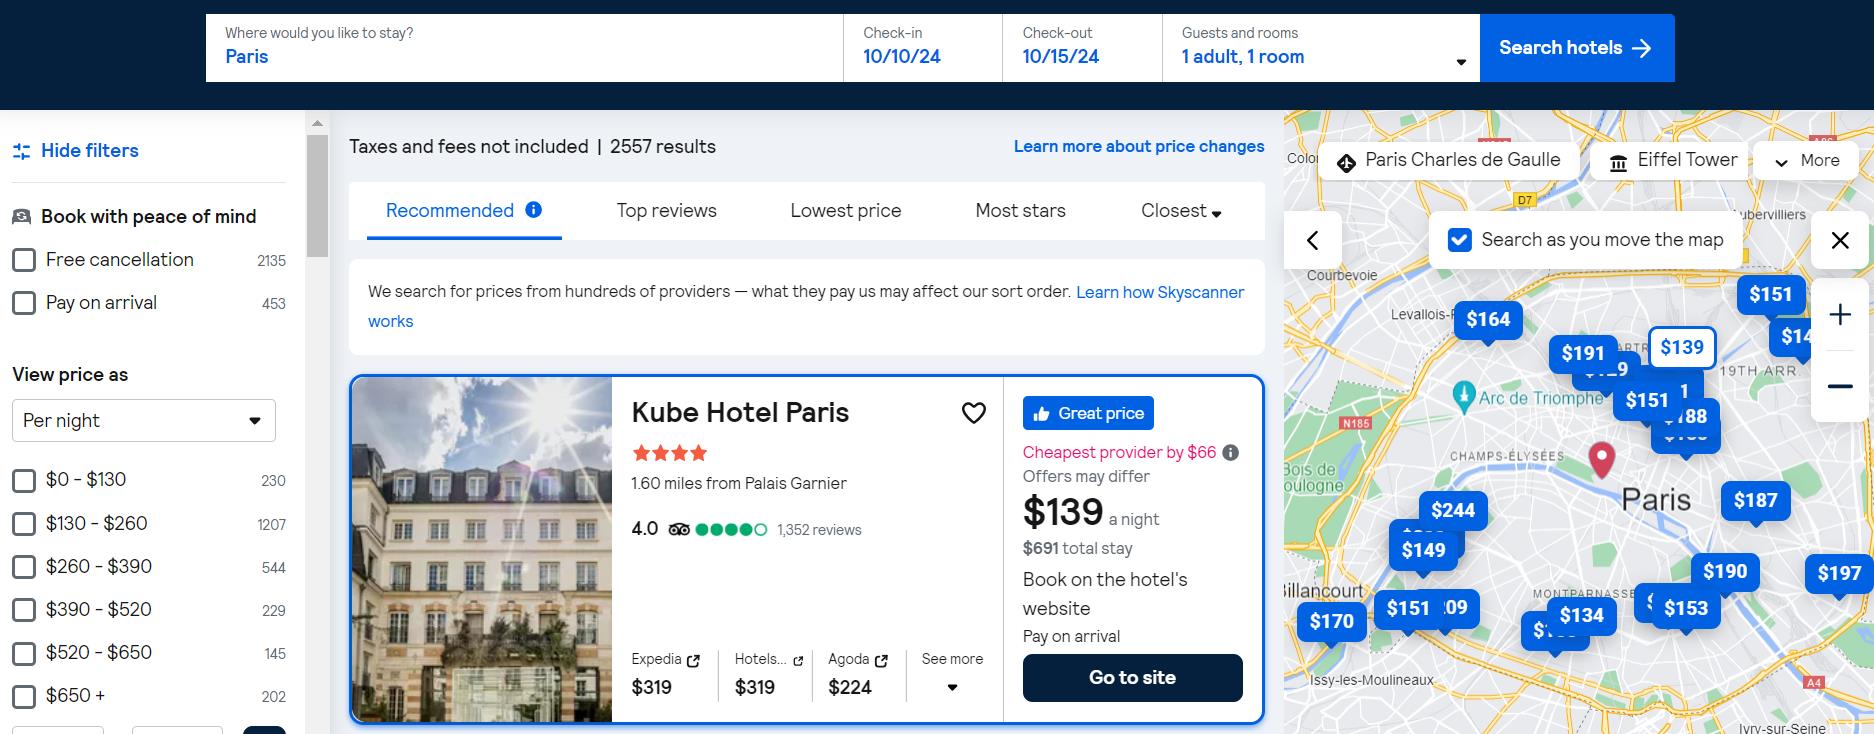Screen dimensions: 1874x734
Task: Switch to Top reviews tab
Action: (666, 211)
